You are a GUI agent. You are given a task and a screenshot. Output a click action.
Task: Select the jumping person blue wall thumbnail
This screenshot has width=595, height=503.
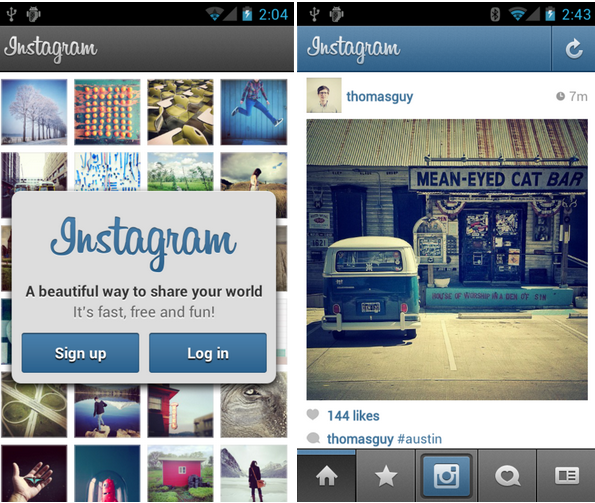pyautogui.click(x=253, y=112)
